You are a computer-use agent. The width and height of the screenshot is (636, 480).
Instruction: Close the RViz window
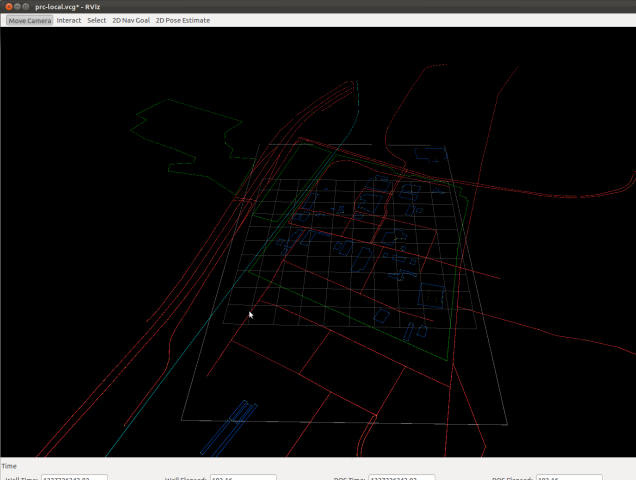8,6
